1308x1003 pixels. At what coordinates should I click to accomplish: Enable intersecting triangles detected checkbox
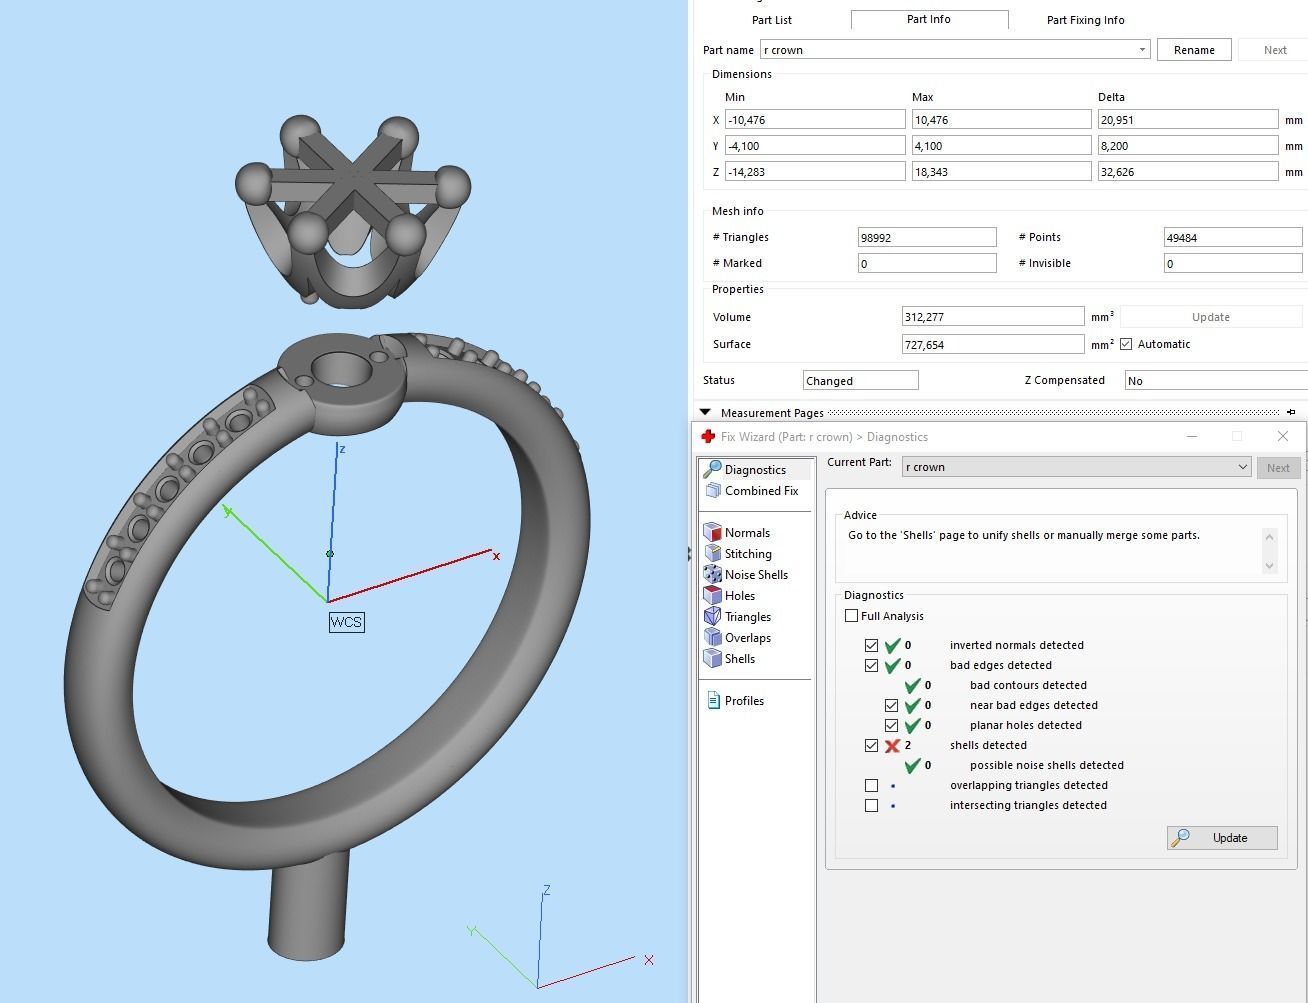(871, 805)
